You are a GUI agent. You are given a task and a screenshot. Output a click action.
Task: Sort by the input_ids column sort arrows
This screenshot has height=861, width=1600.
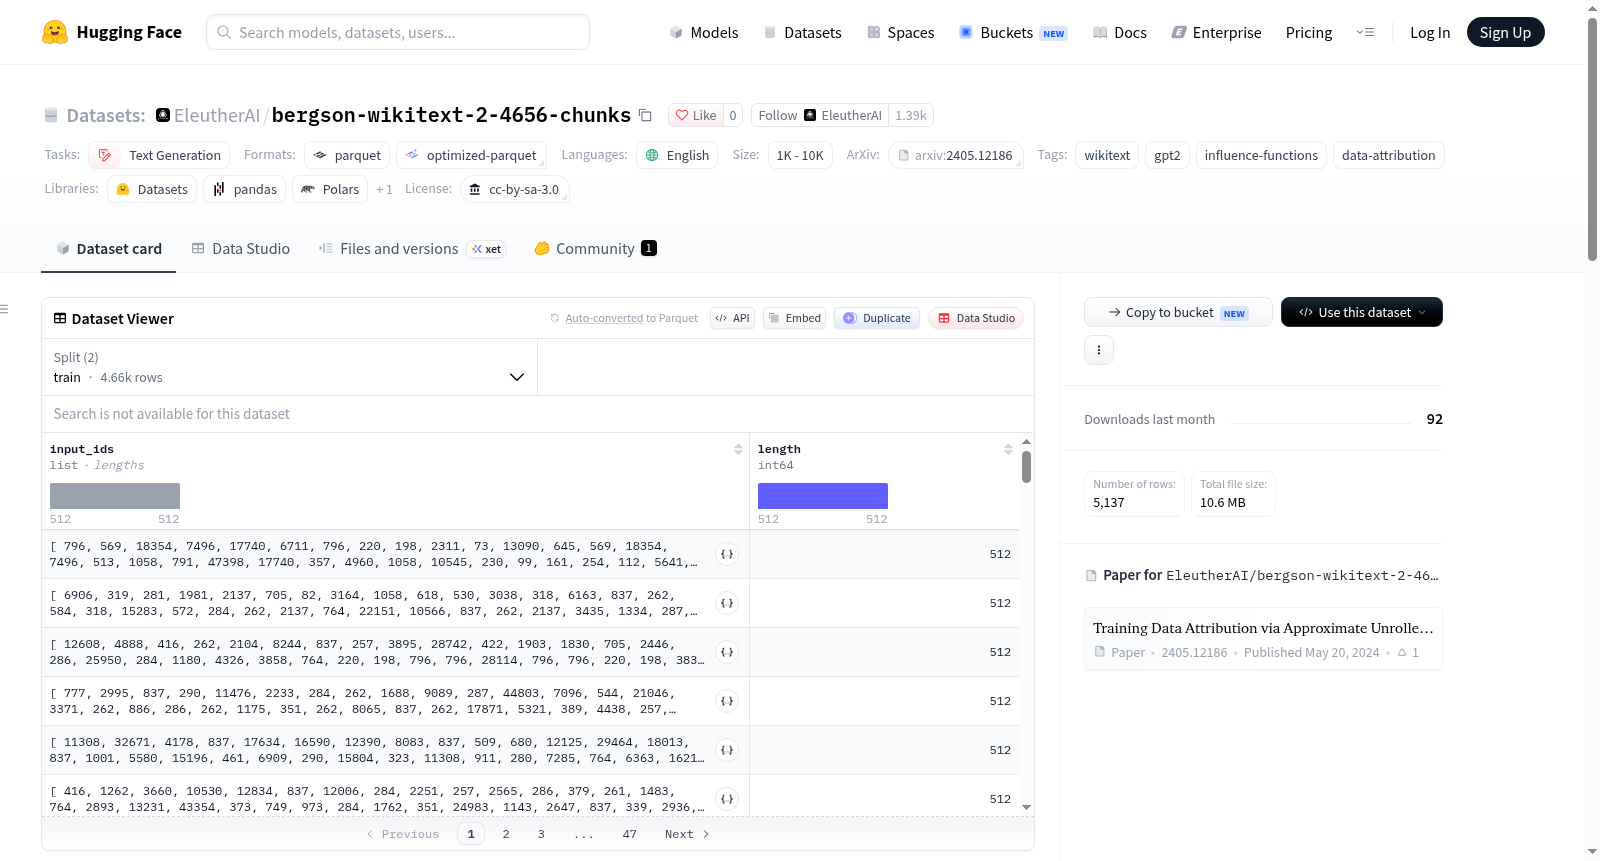click(738, 450)
